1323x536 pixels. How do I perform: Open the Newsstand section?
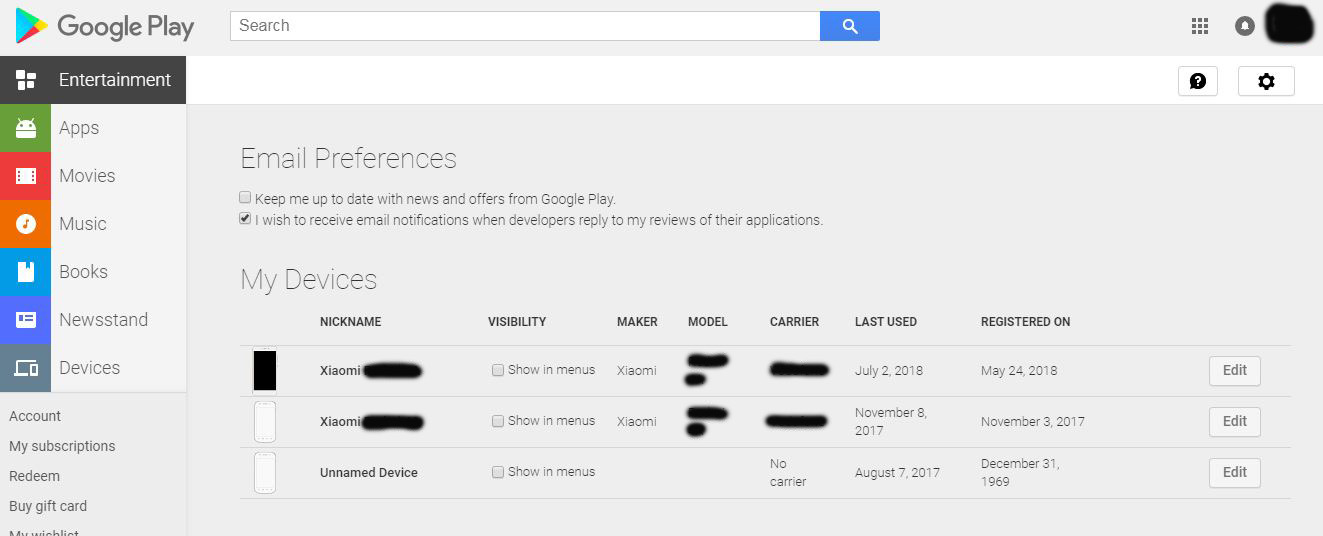(x=103, y=320)
